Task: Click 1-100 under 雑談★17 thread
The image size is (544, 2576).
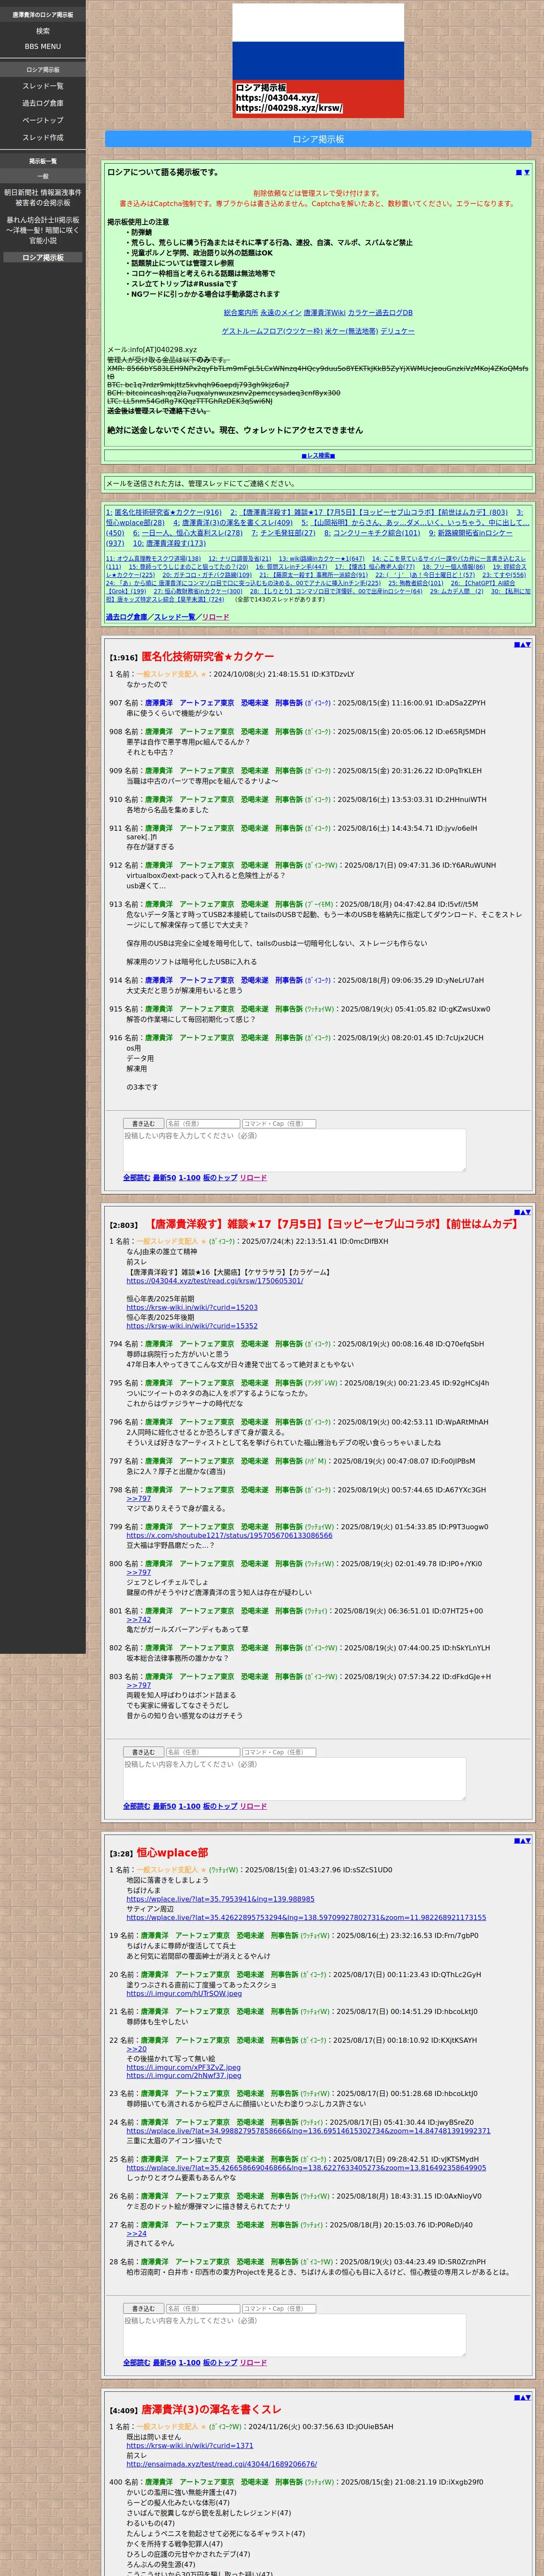Action: [x=189, y=1806]
